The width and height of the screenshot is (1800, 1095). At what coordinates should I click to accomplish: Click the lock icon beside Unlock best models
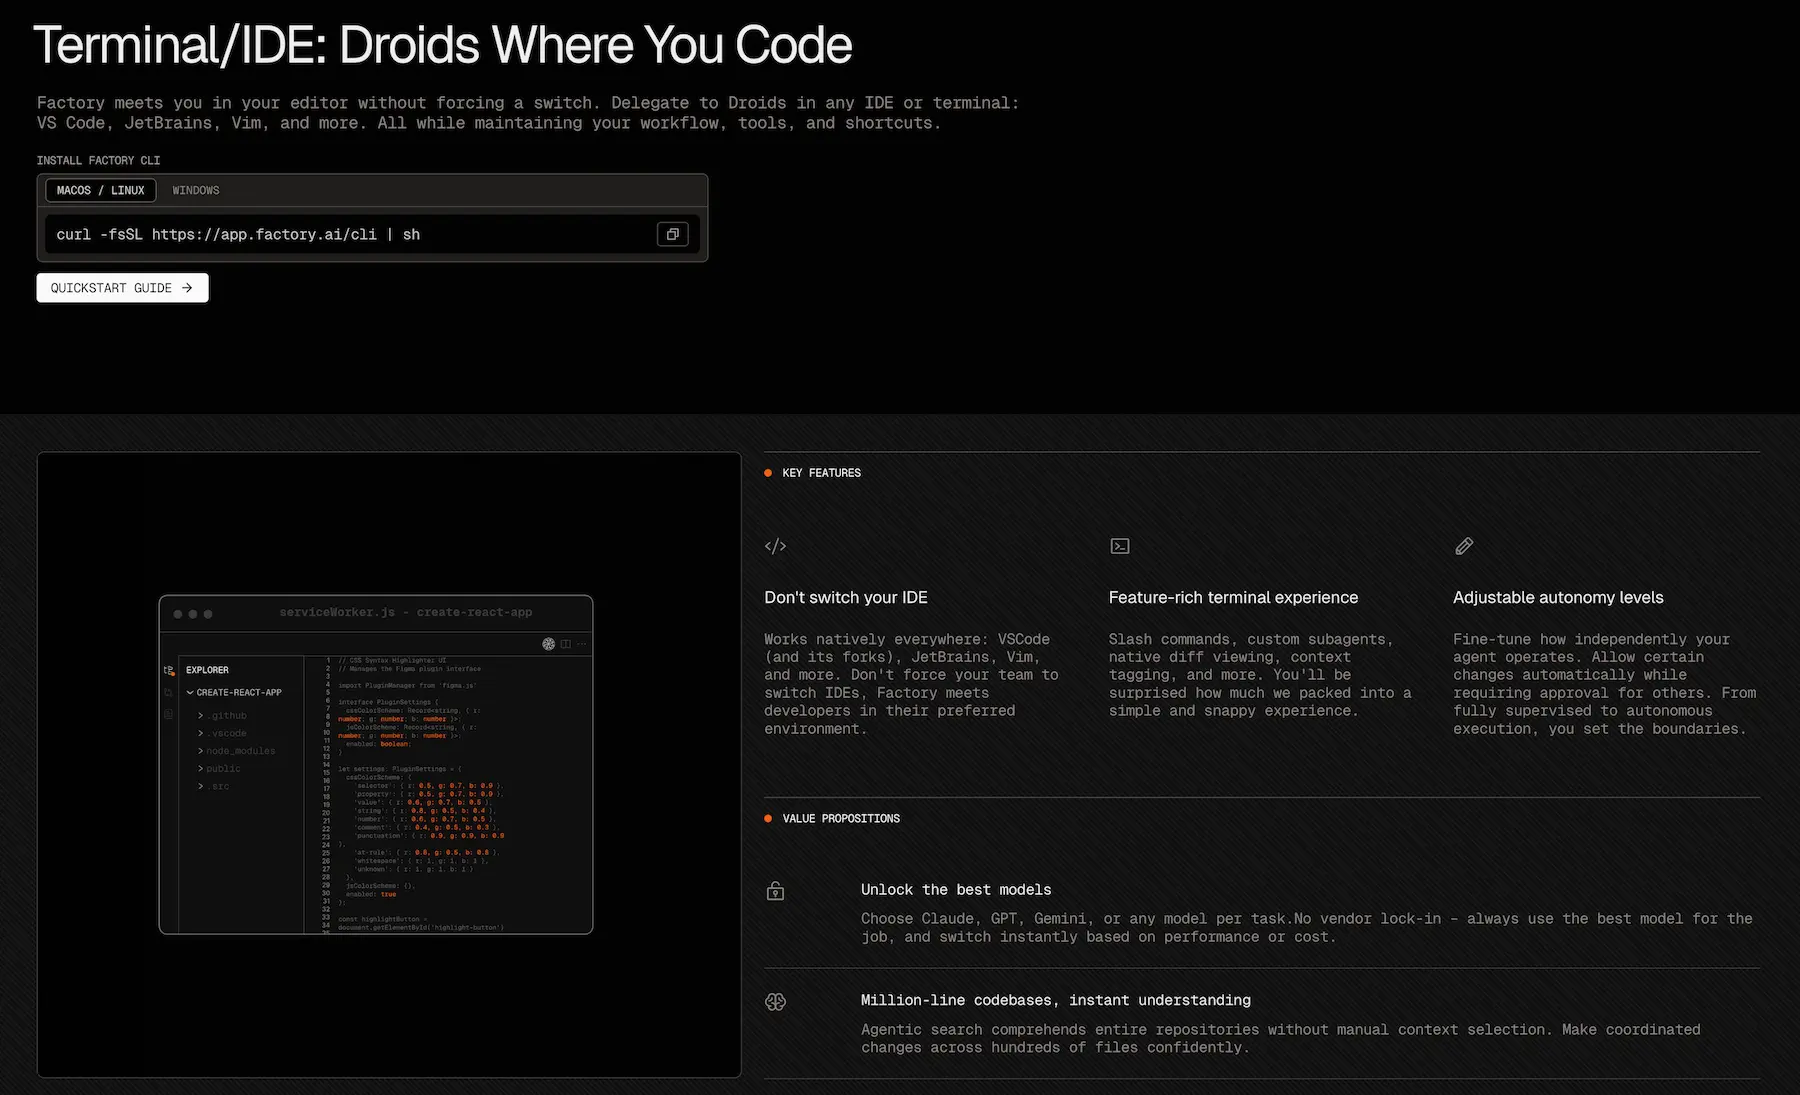[775, 891]
